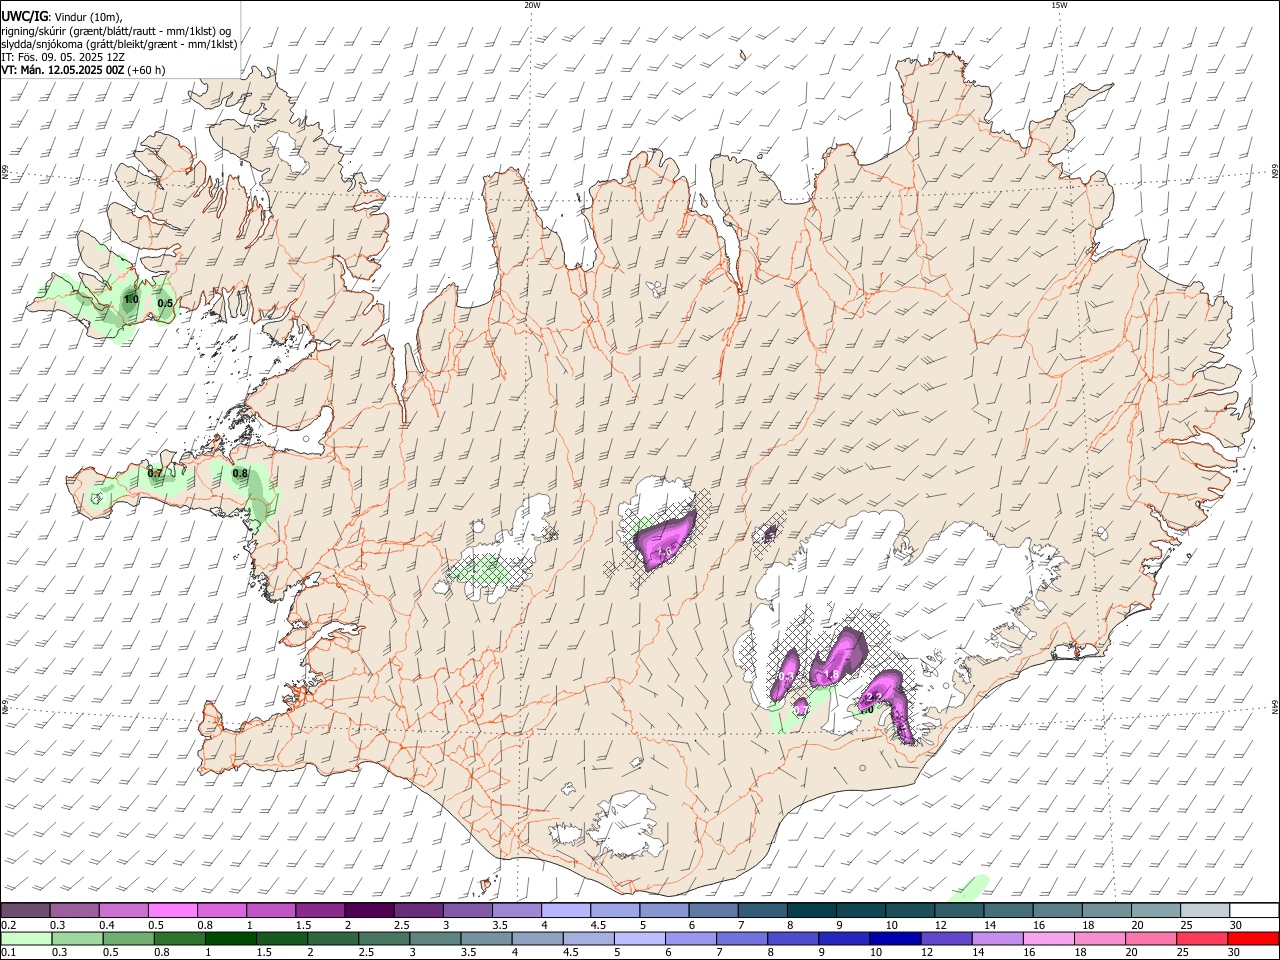Click the '15W' longitude label at the top

coord(1059,5)
